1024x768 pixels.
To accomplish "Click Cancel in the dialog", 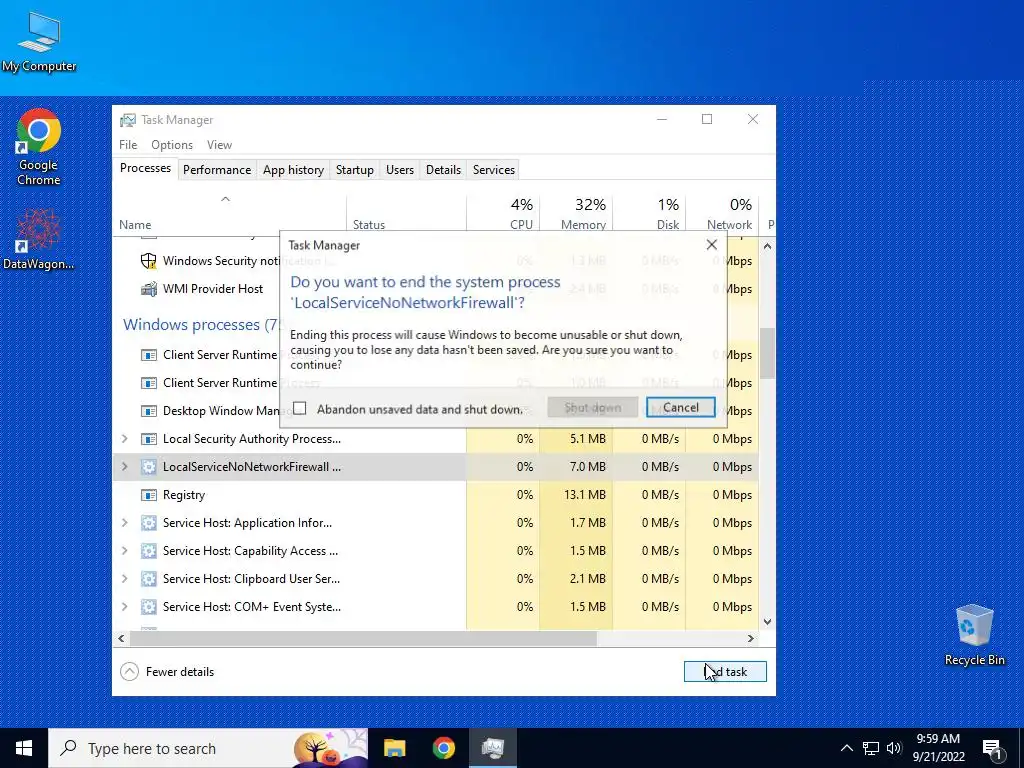I will click(680, 408).
